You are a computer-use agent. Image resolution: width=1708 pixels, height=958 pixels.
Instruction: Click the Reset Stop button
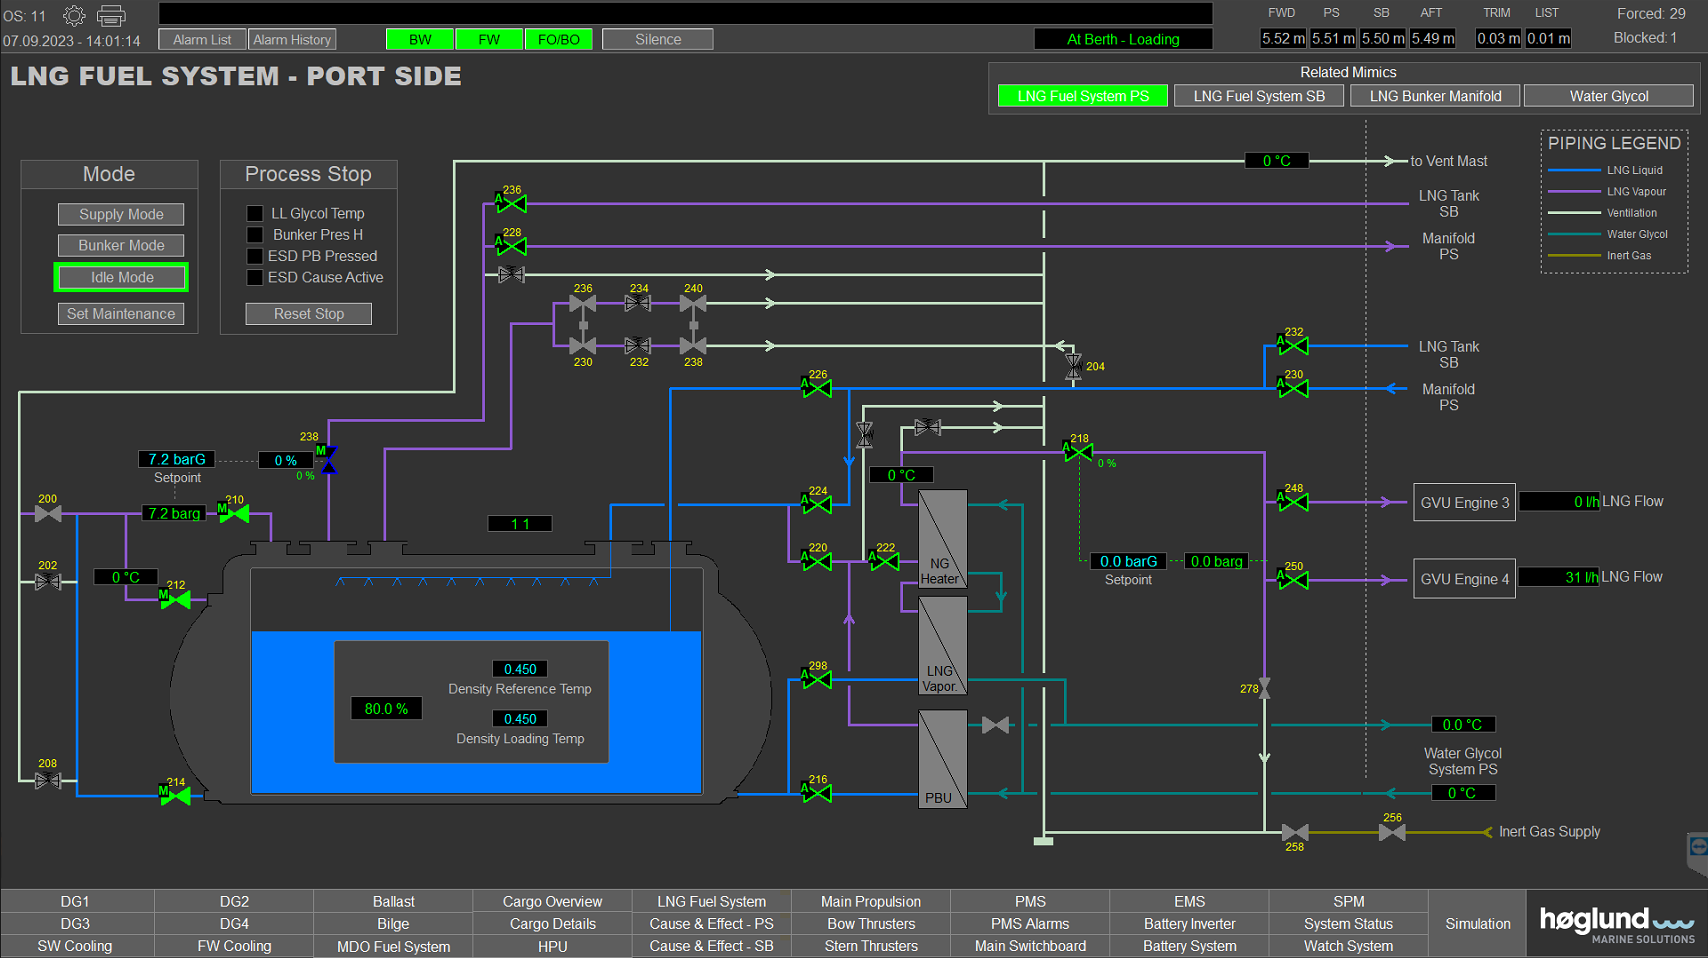[309, 314]
